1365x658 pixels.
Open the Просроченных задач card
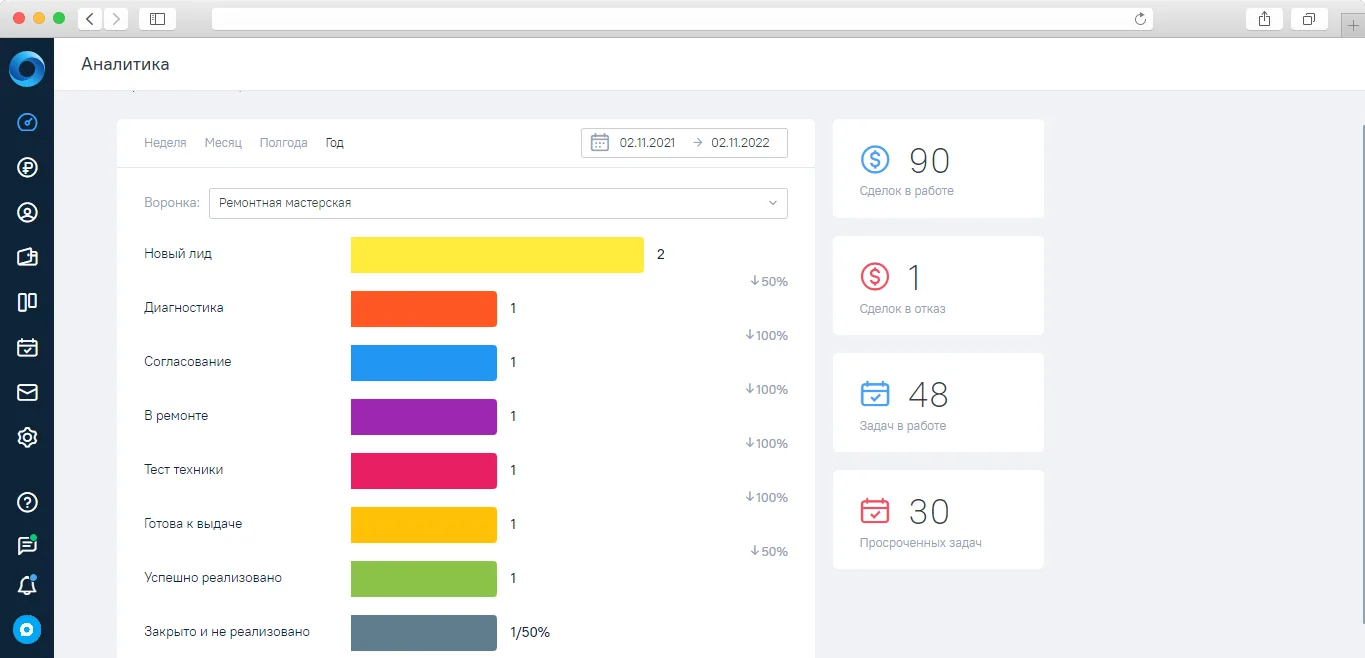coord(938,520)
